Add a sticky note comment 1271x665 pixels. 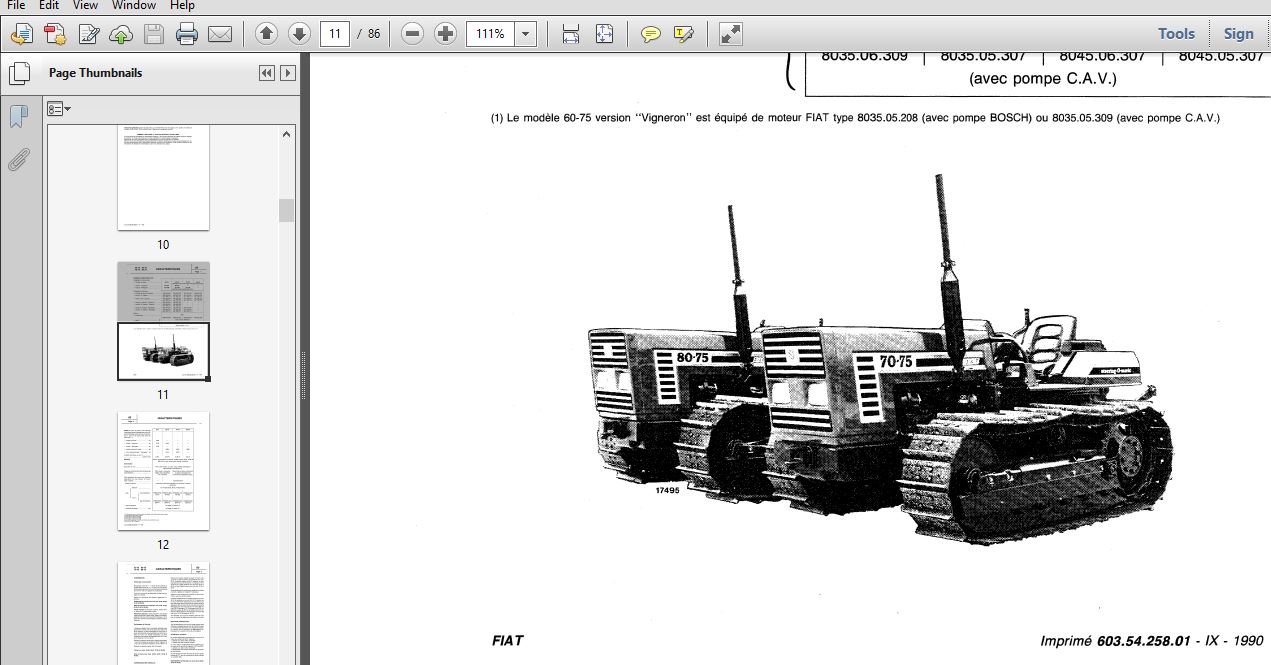click(651, 34)
